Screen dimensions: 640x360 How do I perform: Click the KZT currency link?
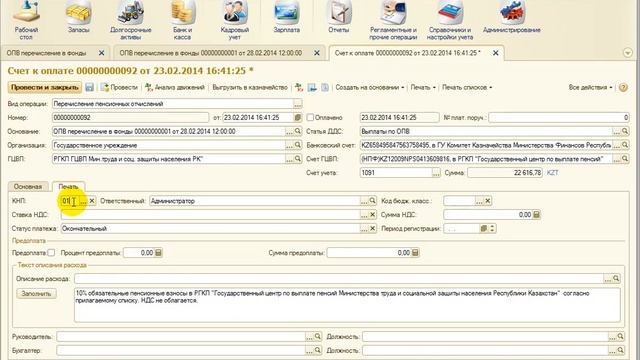[552, 173]
